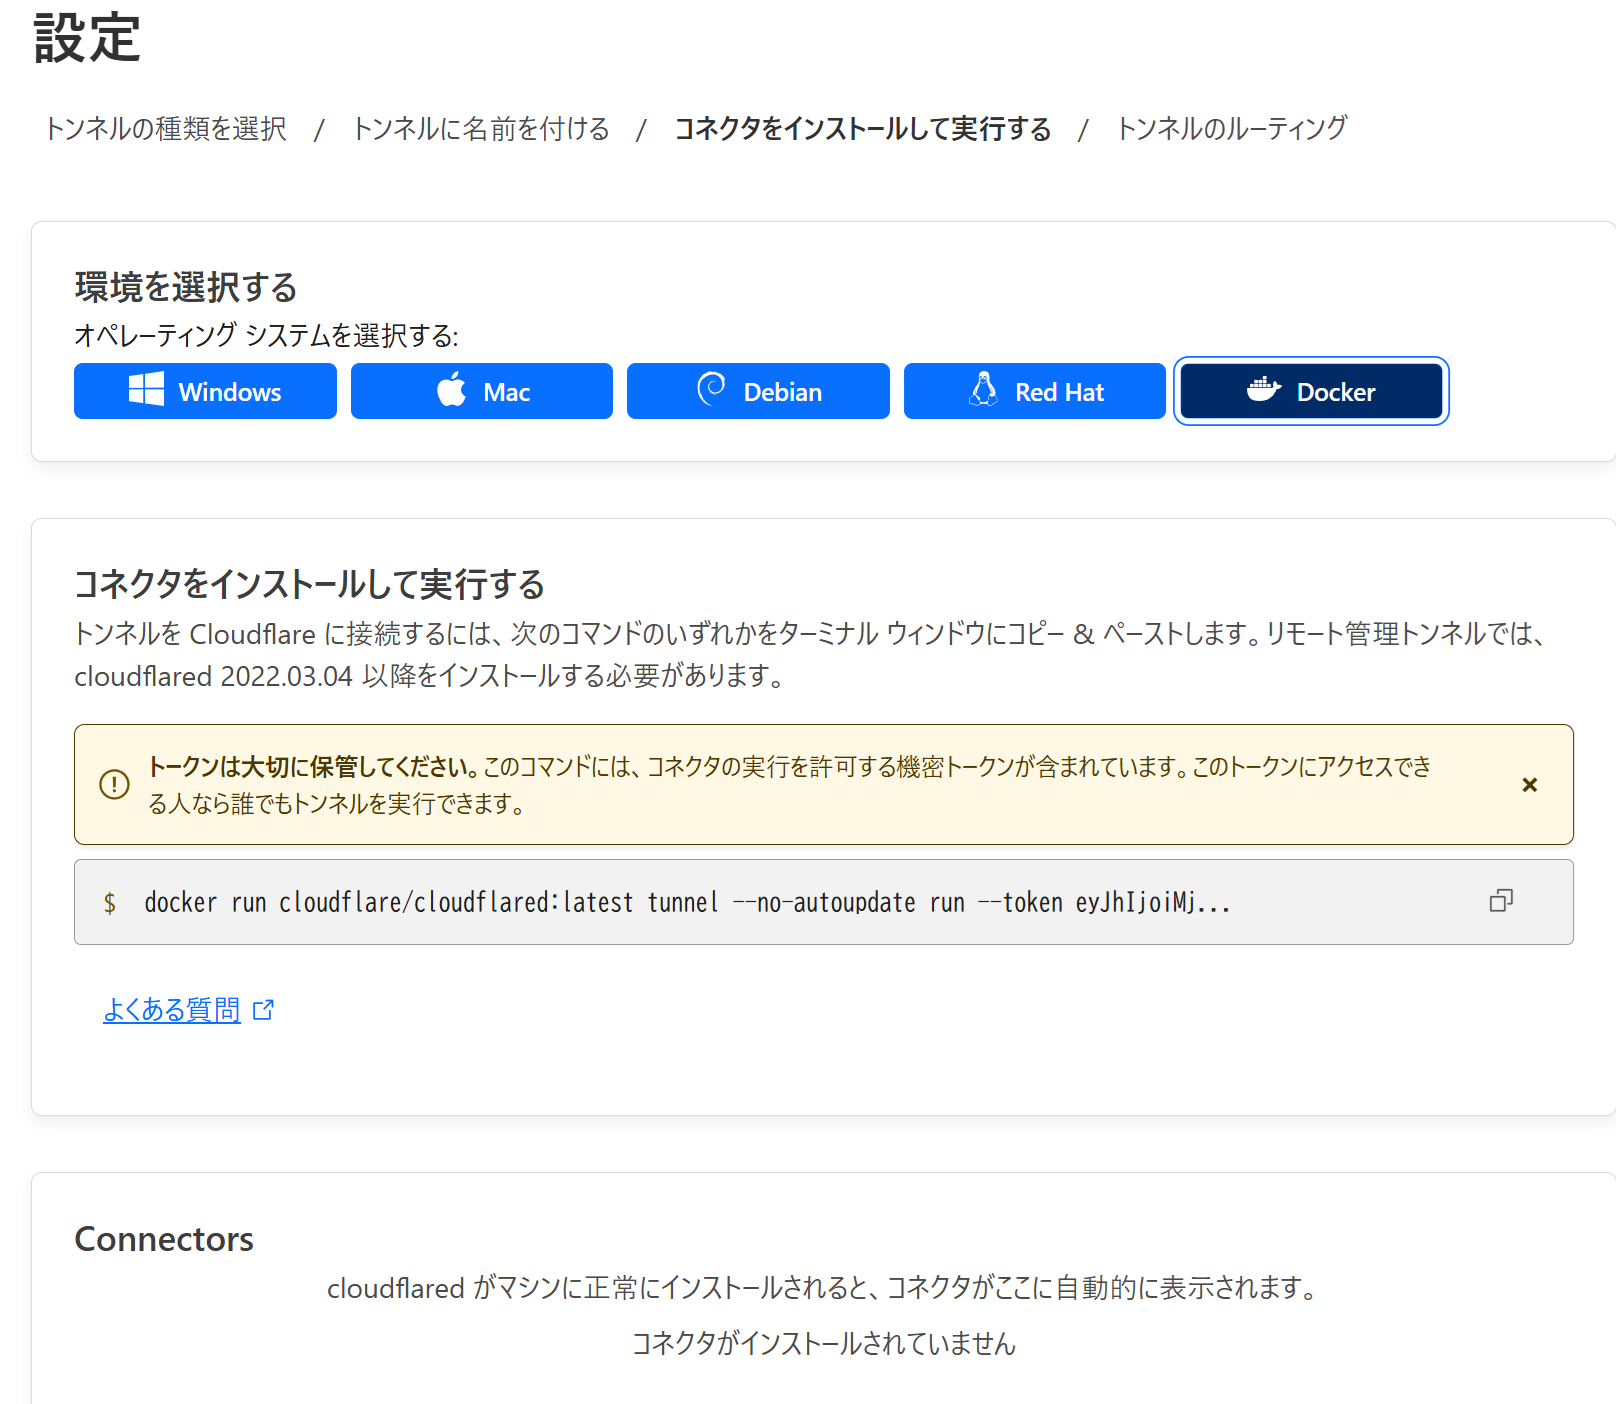This screenshot has width=1616, height=1404.
Task: Select the コネクタをインストールして実行する breadcrumb
Action: [x=862, y=128]
